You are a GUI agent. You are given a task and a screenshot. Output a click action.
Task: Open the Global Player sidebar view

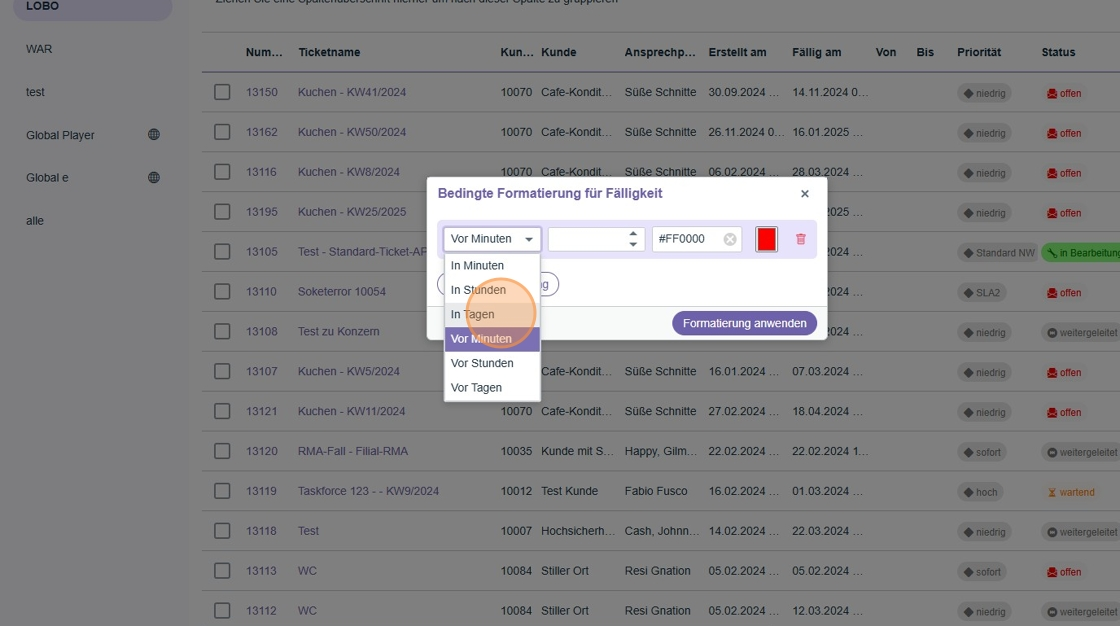[60, 135]
